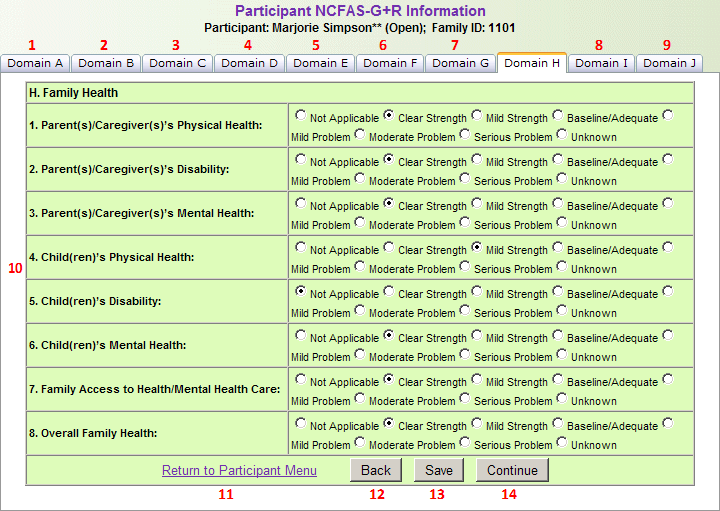Set Overall Family Health to Mild Strength
This screenshot has height=511, width=720.
coord(477,423)
